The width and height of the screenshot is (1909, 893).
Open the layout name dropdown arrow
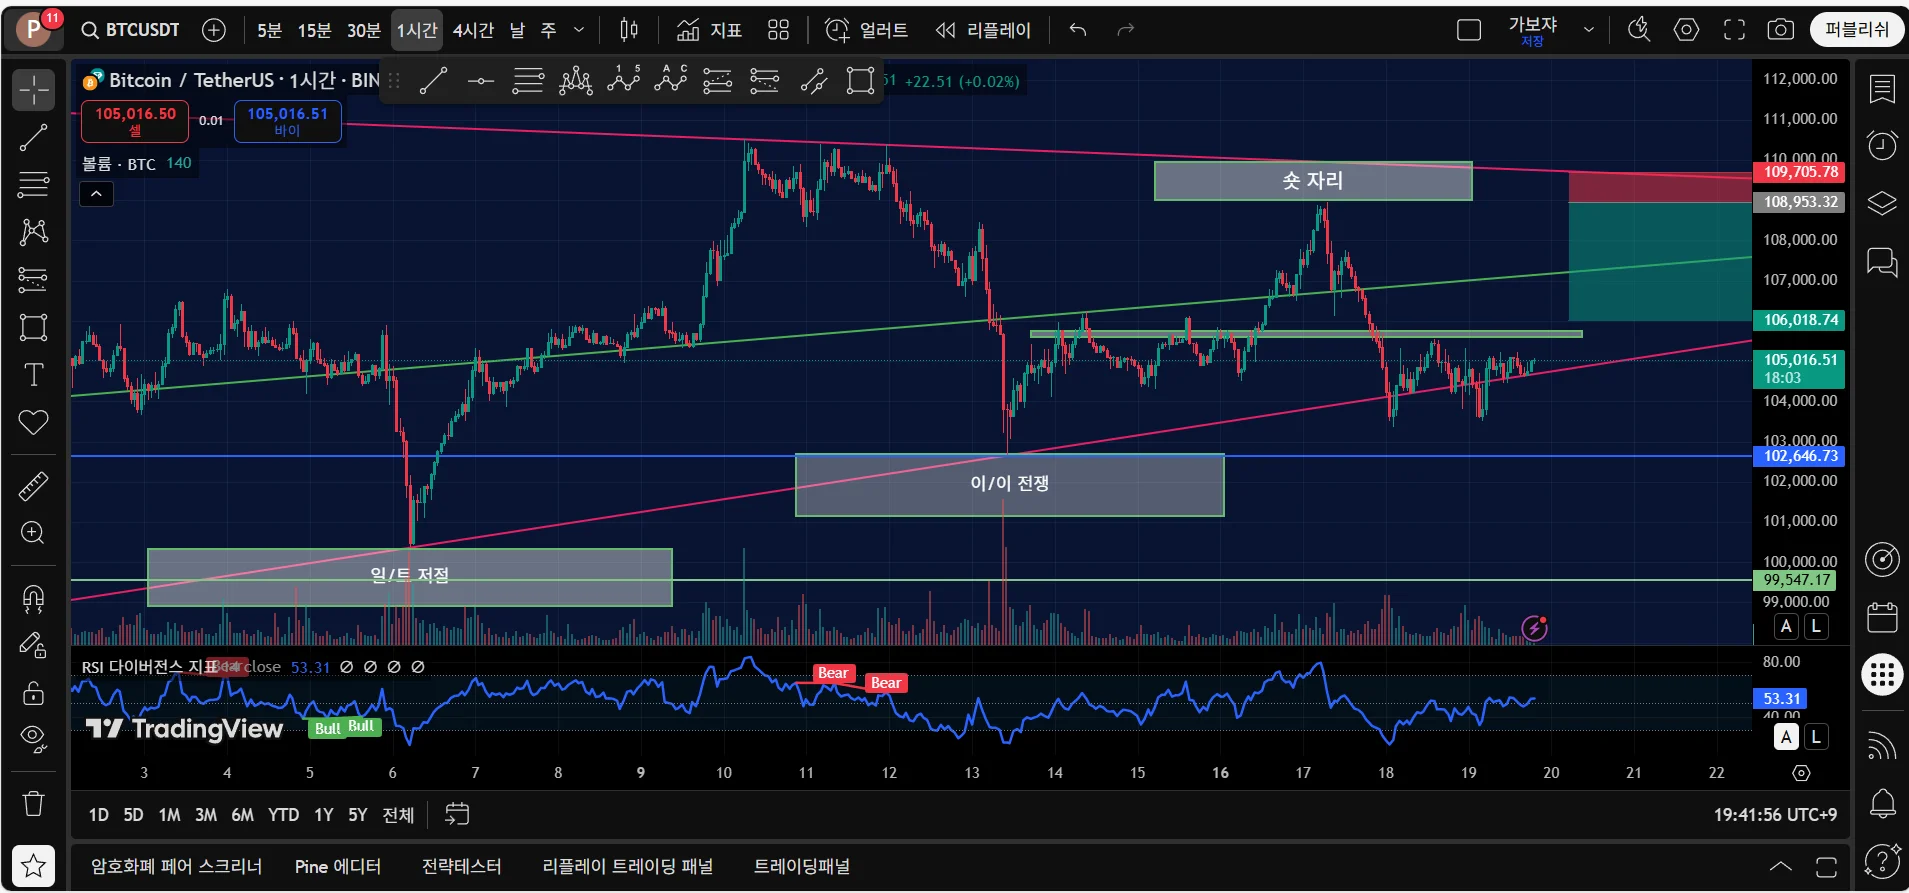(x=1588, y=30)
